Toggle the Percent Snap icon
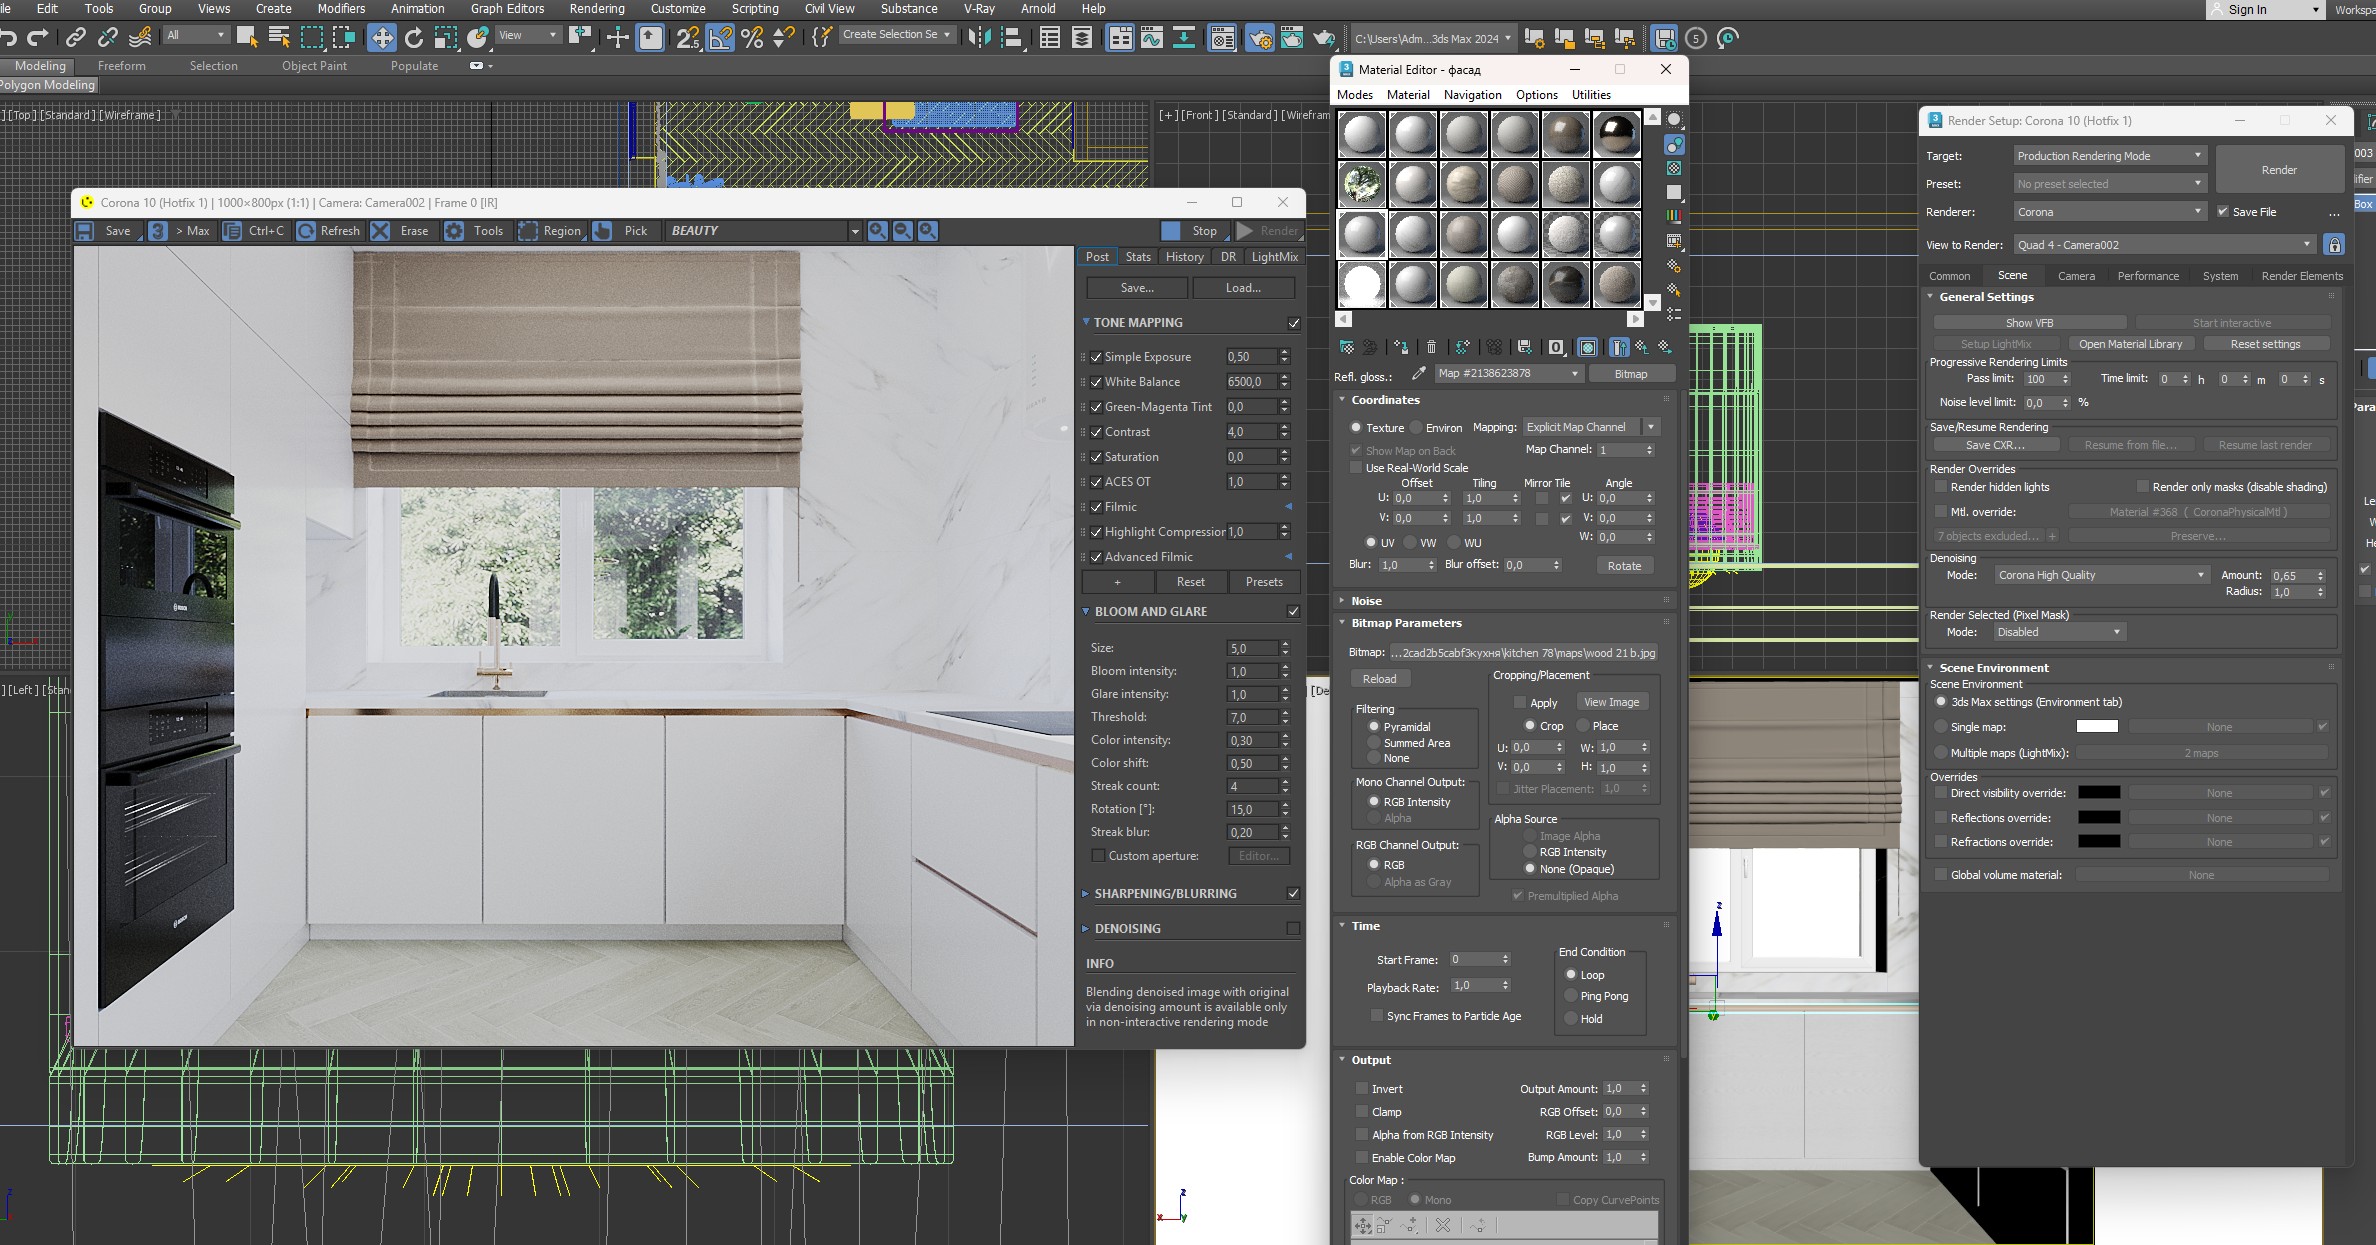This screenshot has width=2376, height=1245. pos(753,38)
